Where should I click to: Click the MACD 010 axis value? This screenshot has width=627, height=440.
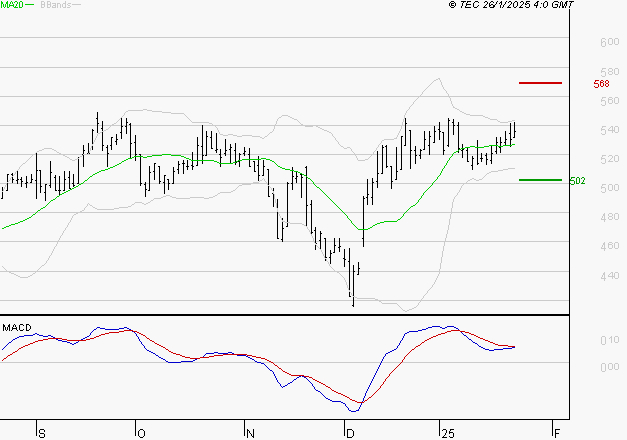(610, 340)
